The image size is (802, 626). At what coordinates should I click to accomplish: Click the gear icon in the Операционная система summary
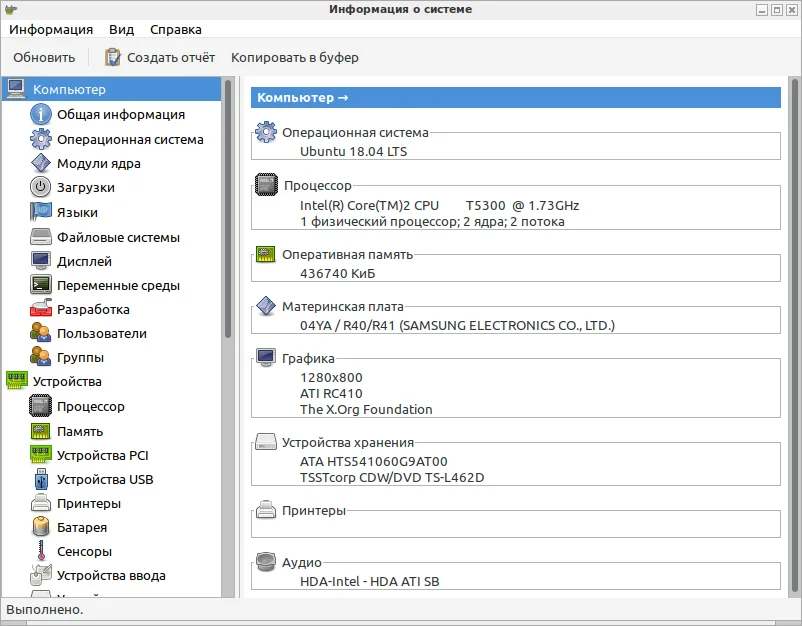tap(265, 132)
